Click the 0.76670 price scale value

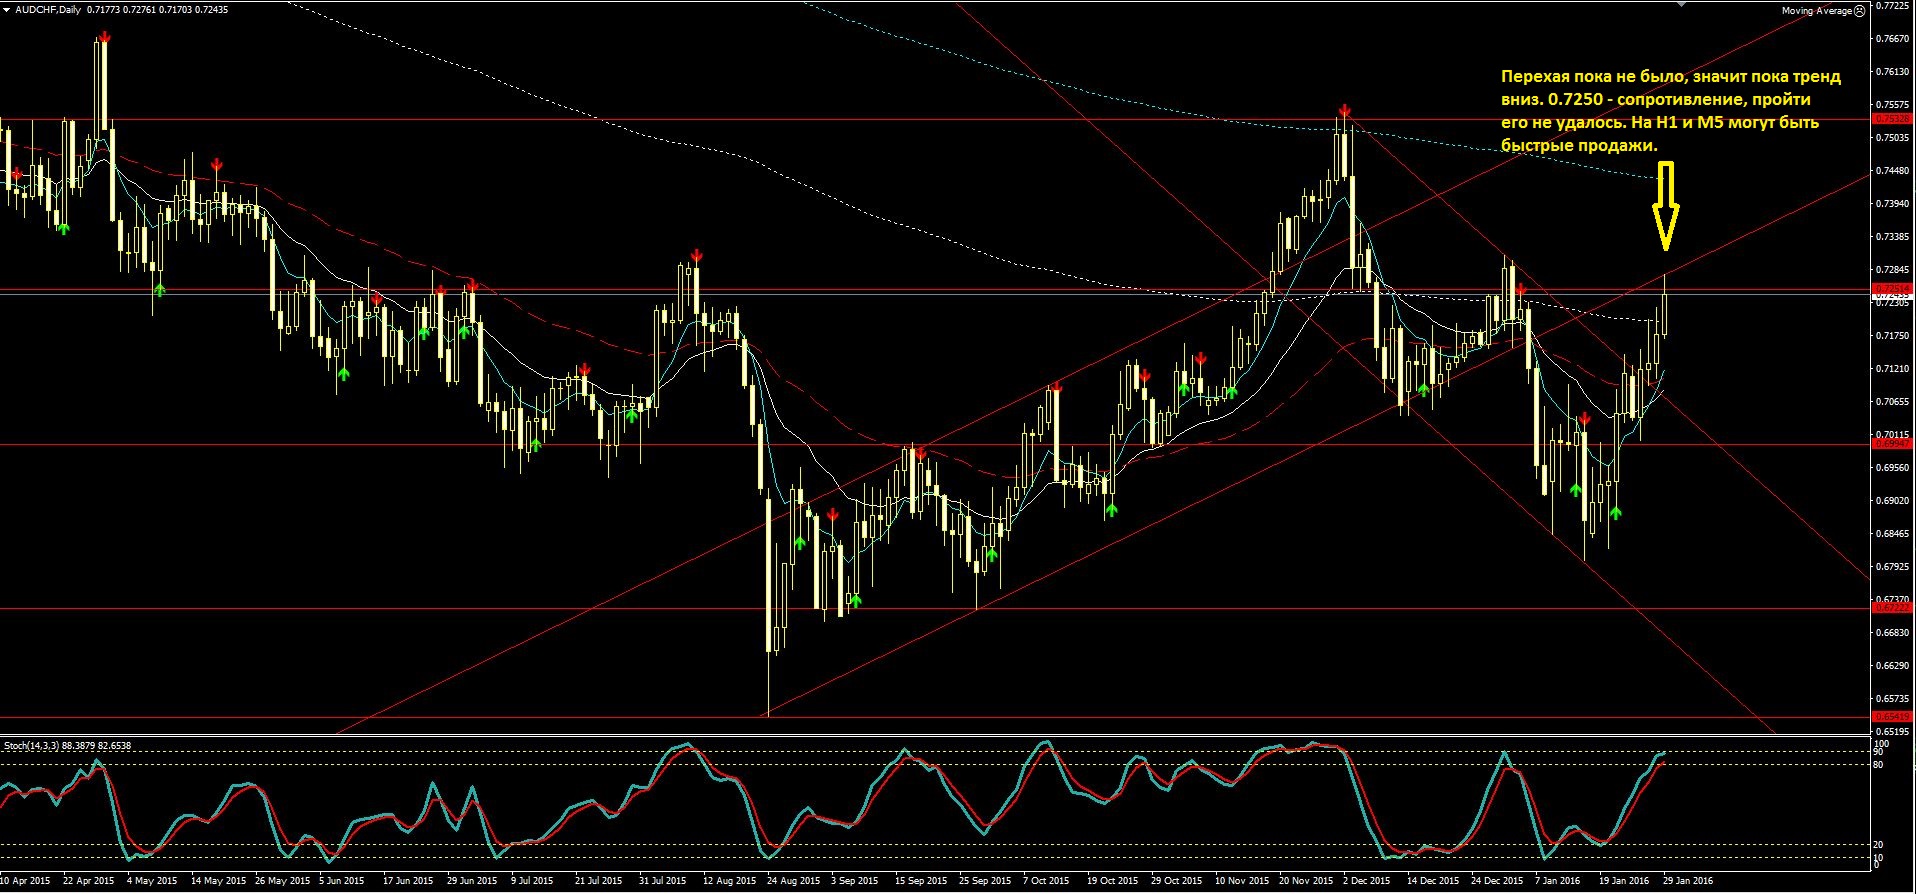click(1891, 39)
